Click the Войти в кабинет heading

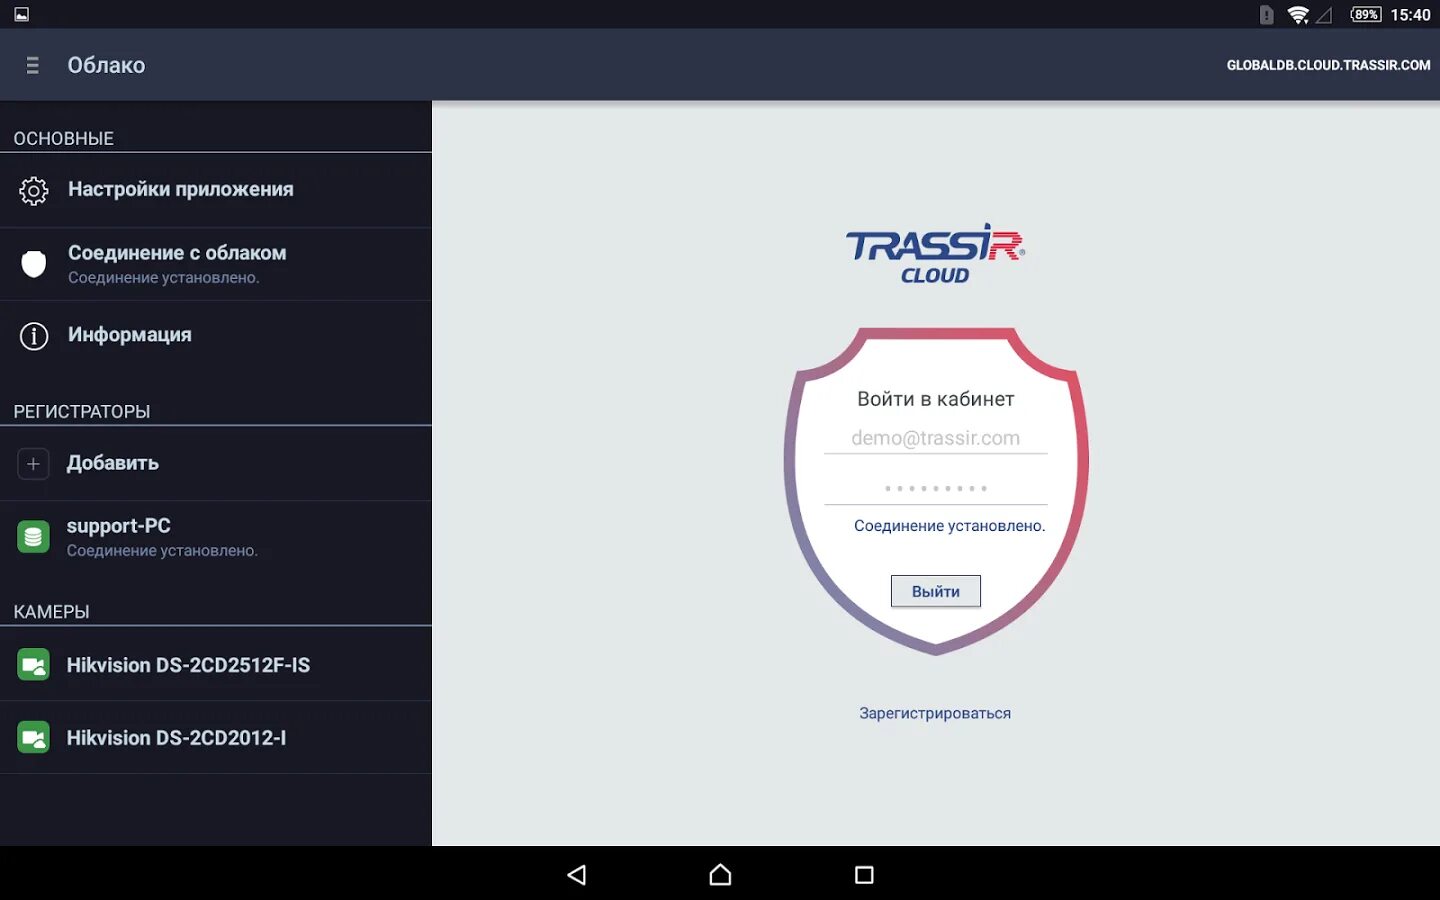[x=936, y=399]
